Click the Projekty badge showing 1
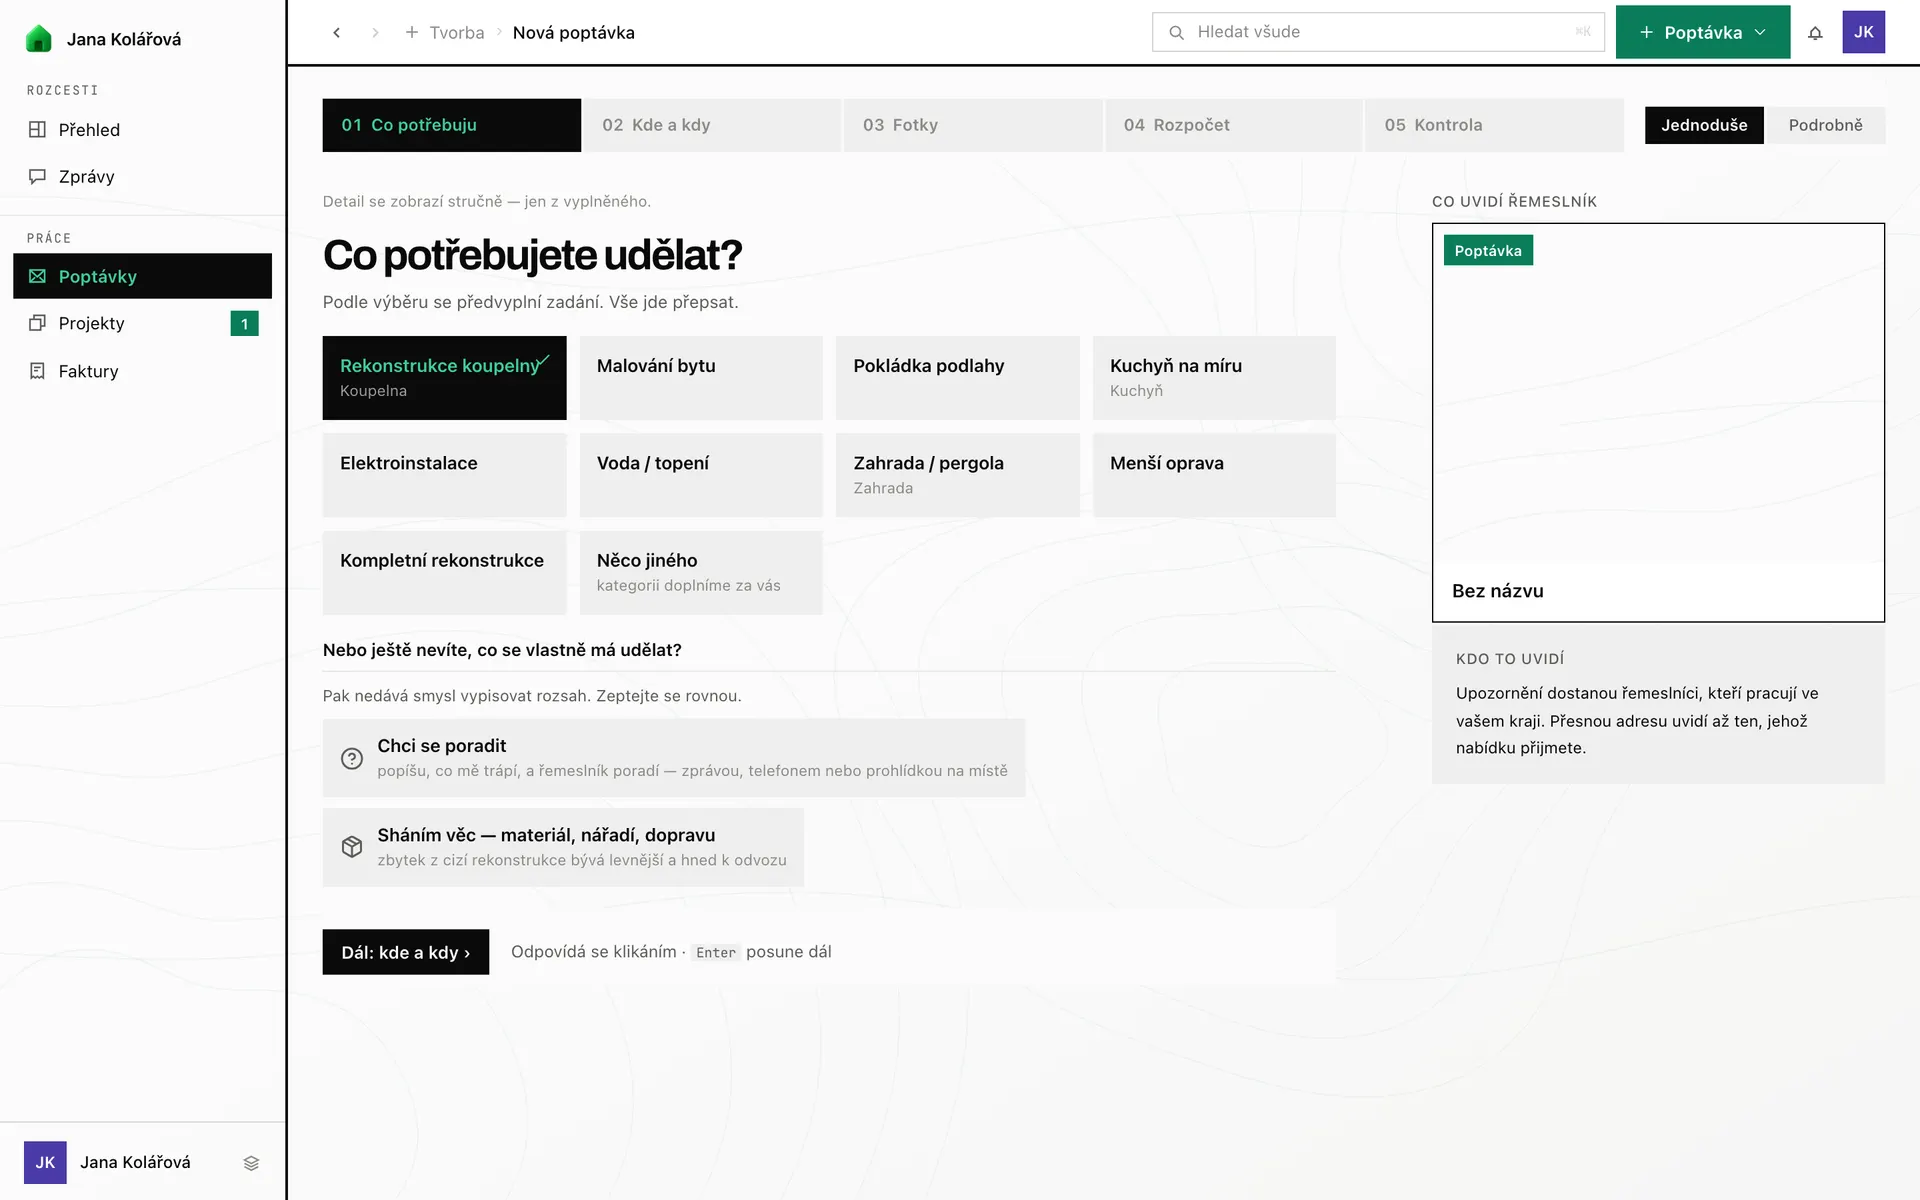This screenshot has height=1200, width=1920. pyautogui.click(x=244, y=323)
